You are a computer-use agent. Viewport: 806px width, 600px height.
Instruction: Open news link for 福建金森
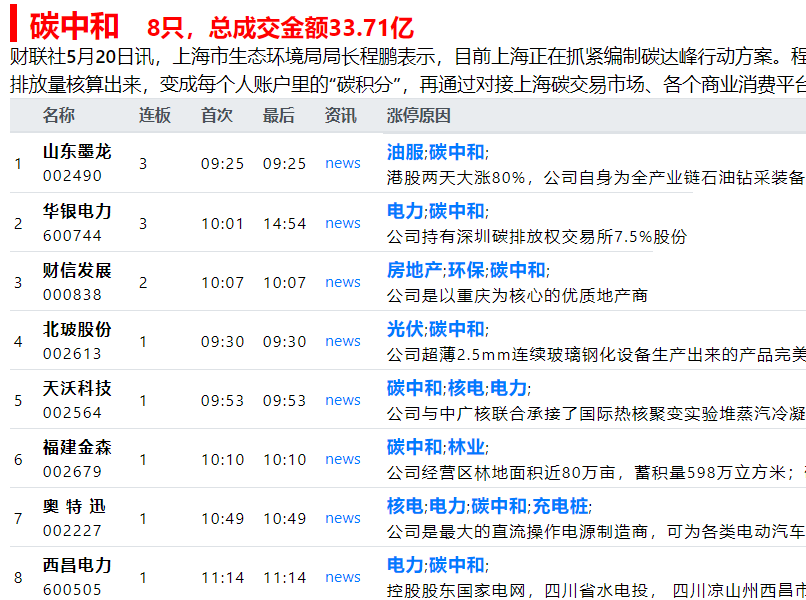point(343,459)
